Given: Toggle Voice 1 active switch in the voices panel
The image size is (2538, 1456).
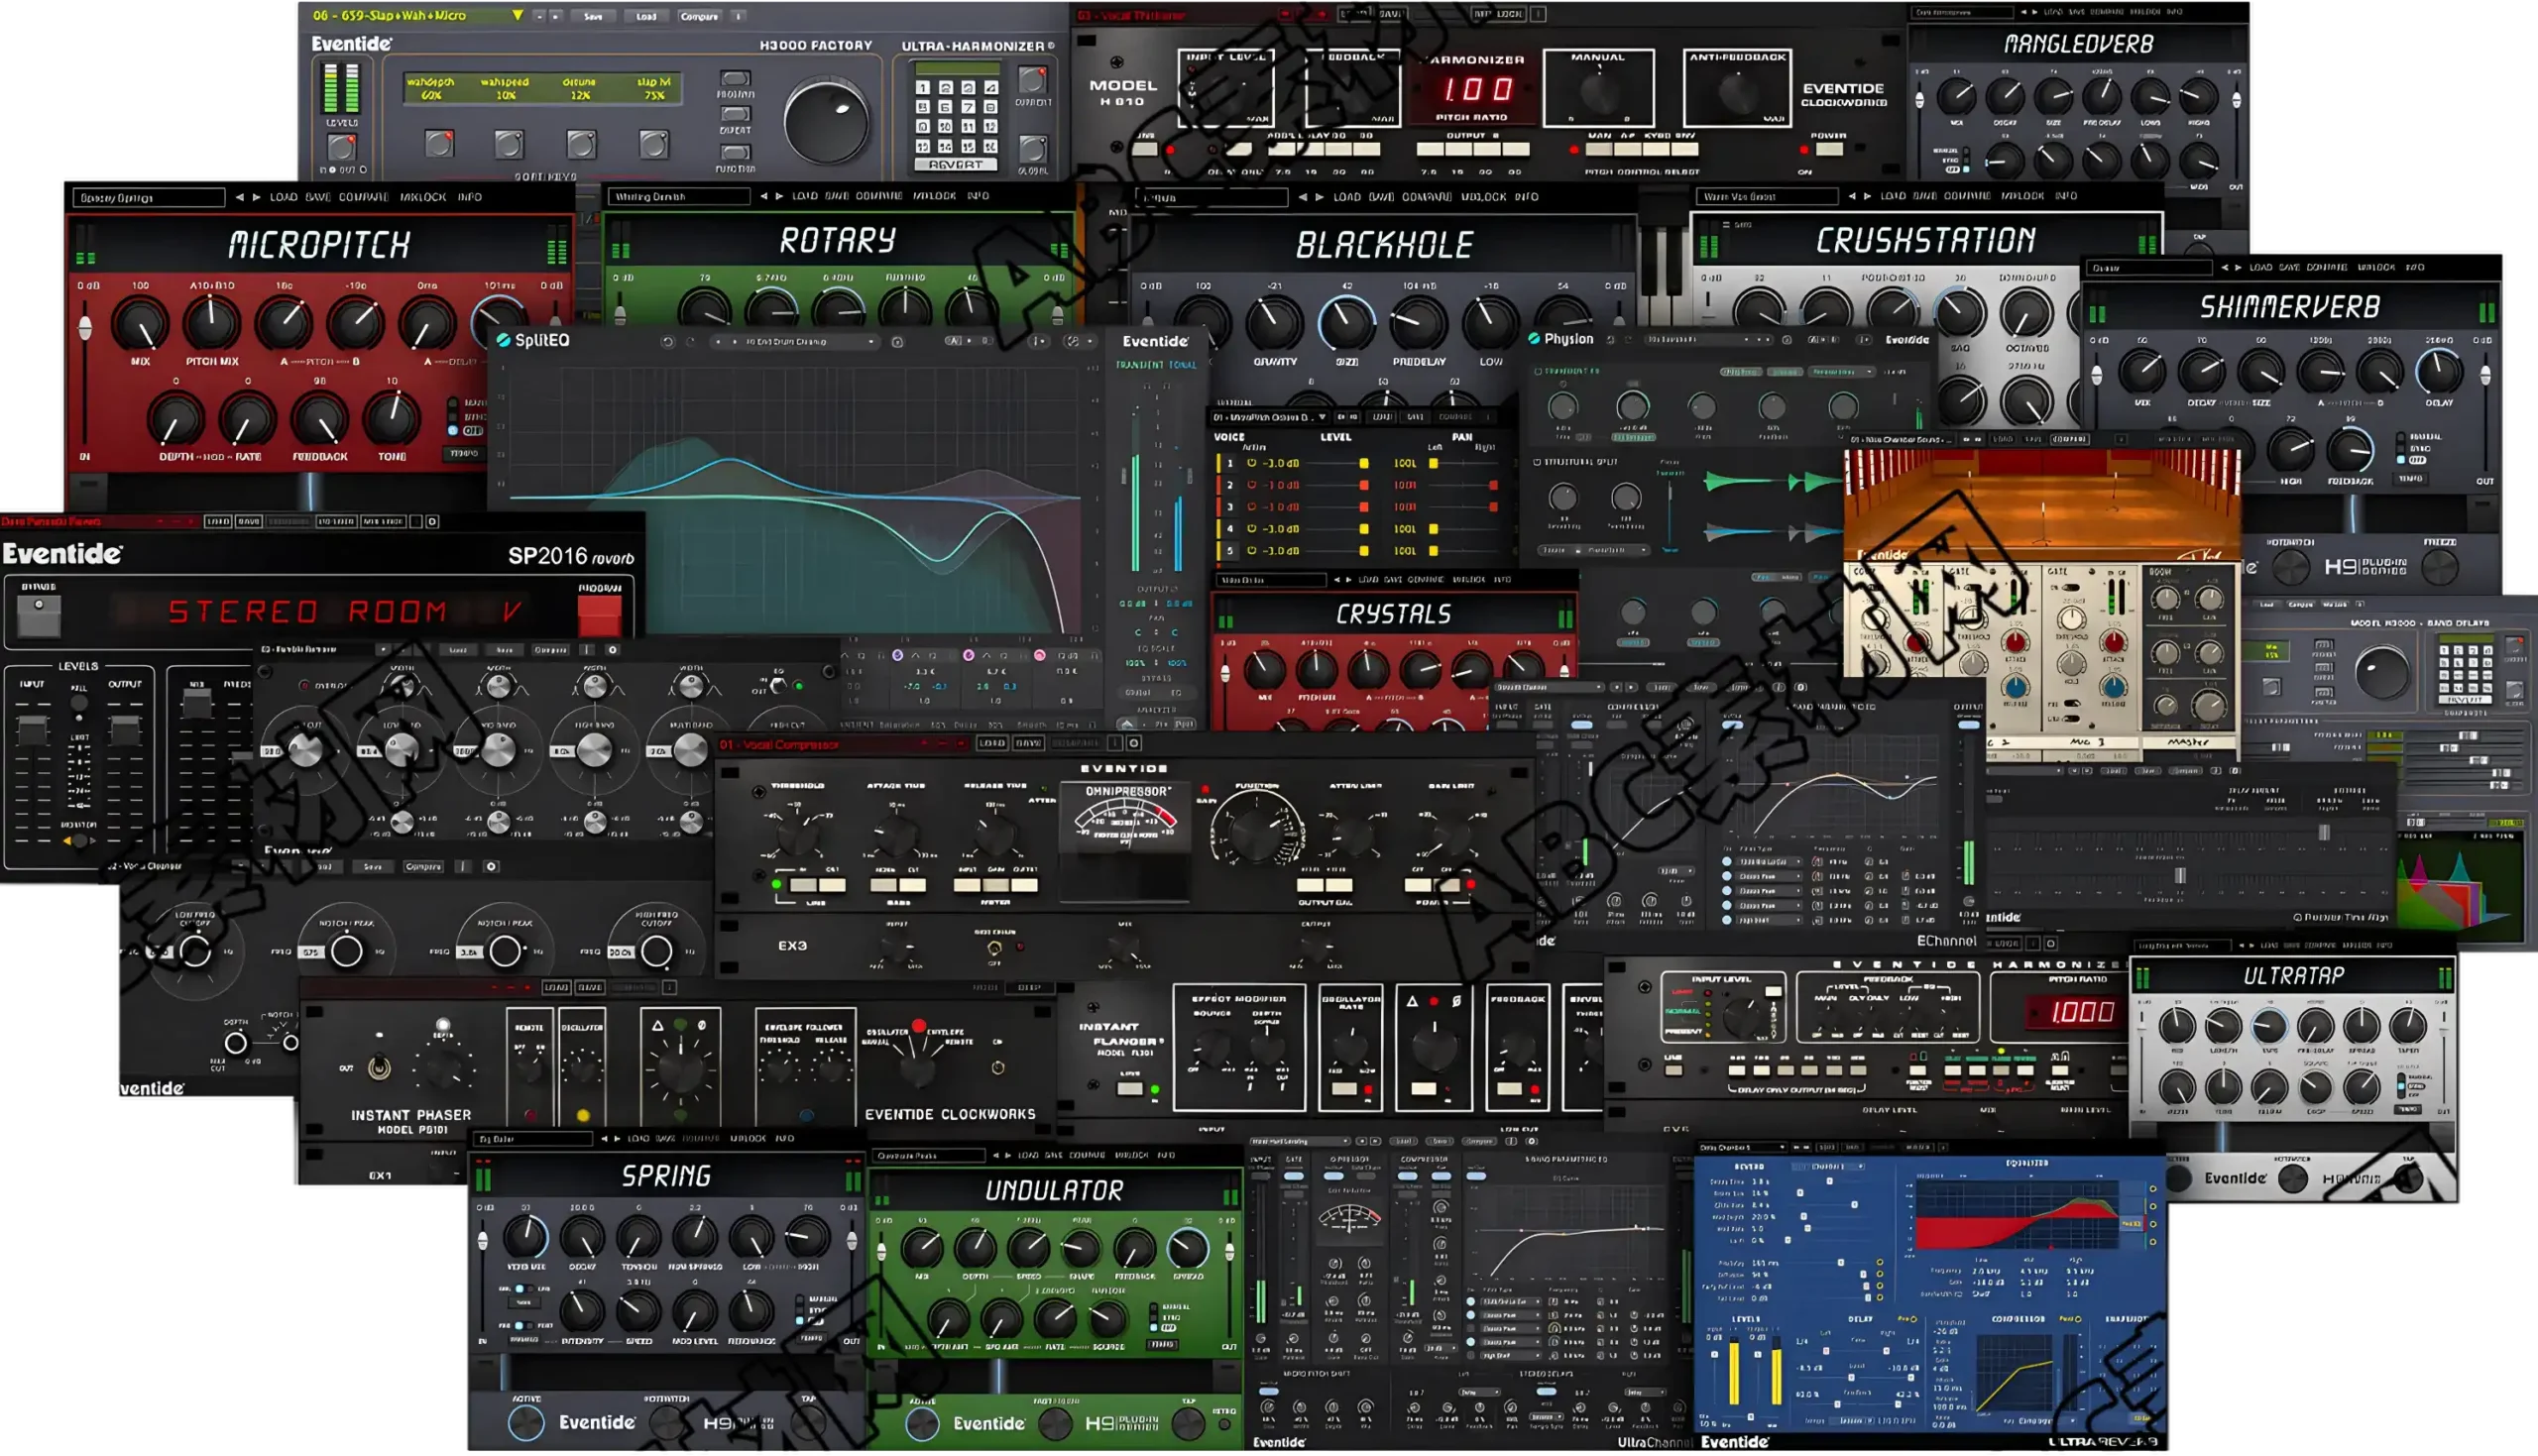Looking at the screenshot, I should [x=1253, y=464].
